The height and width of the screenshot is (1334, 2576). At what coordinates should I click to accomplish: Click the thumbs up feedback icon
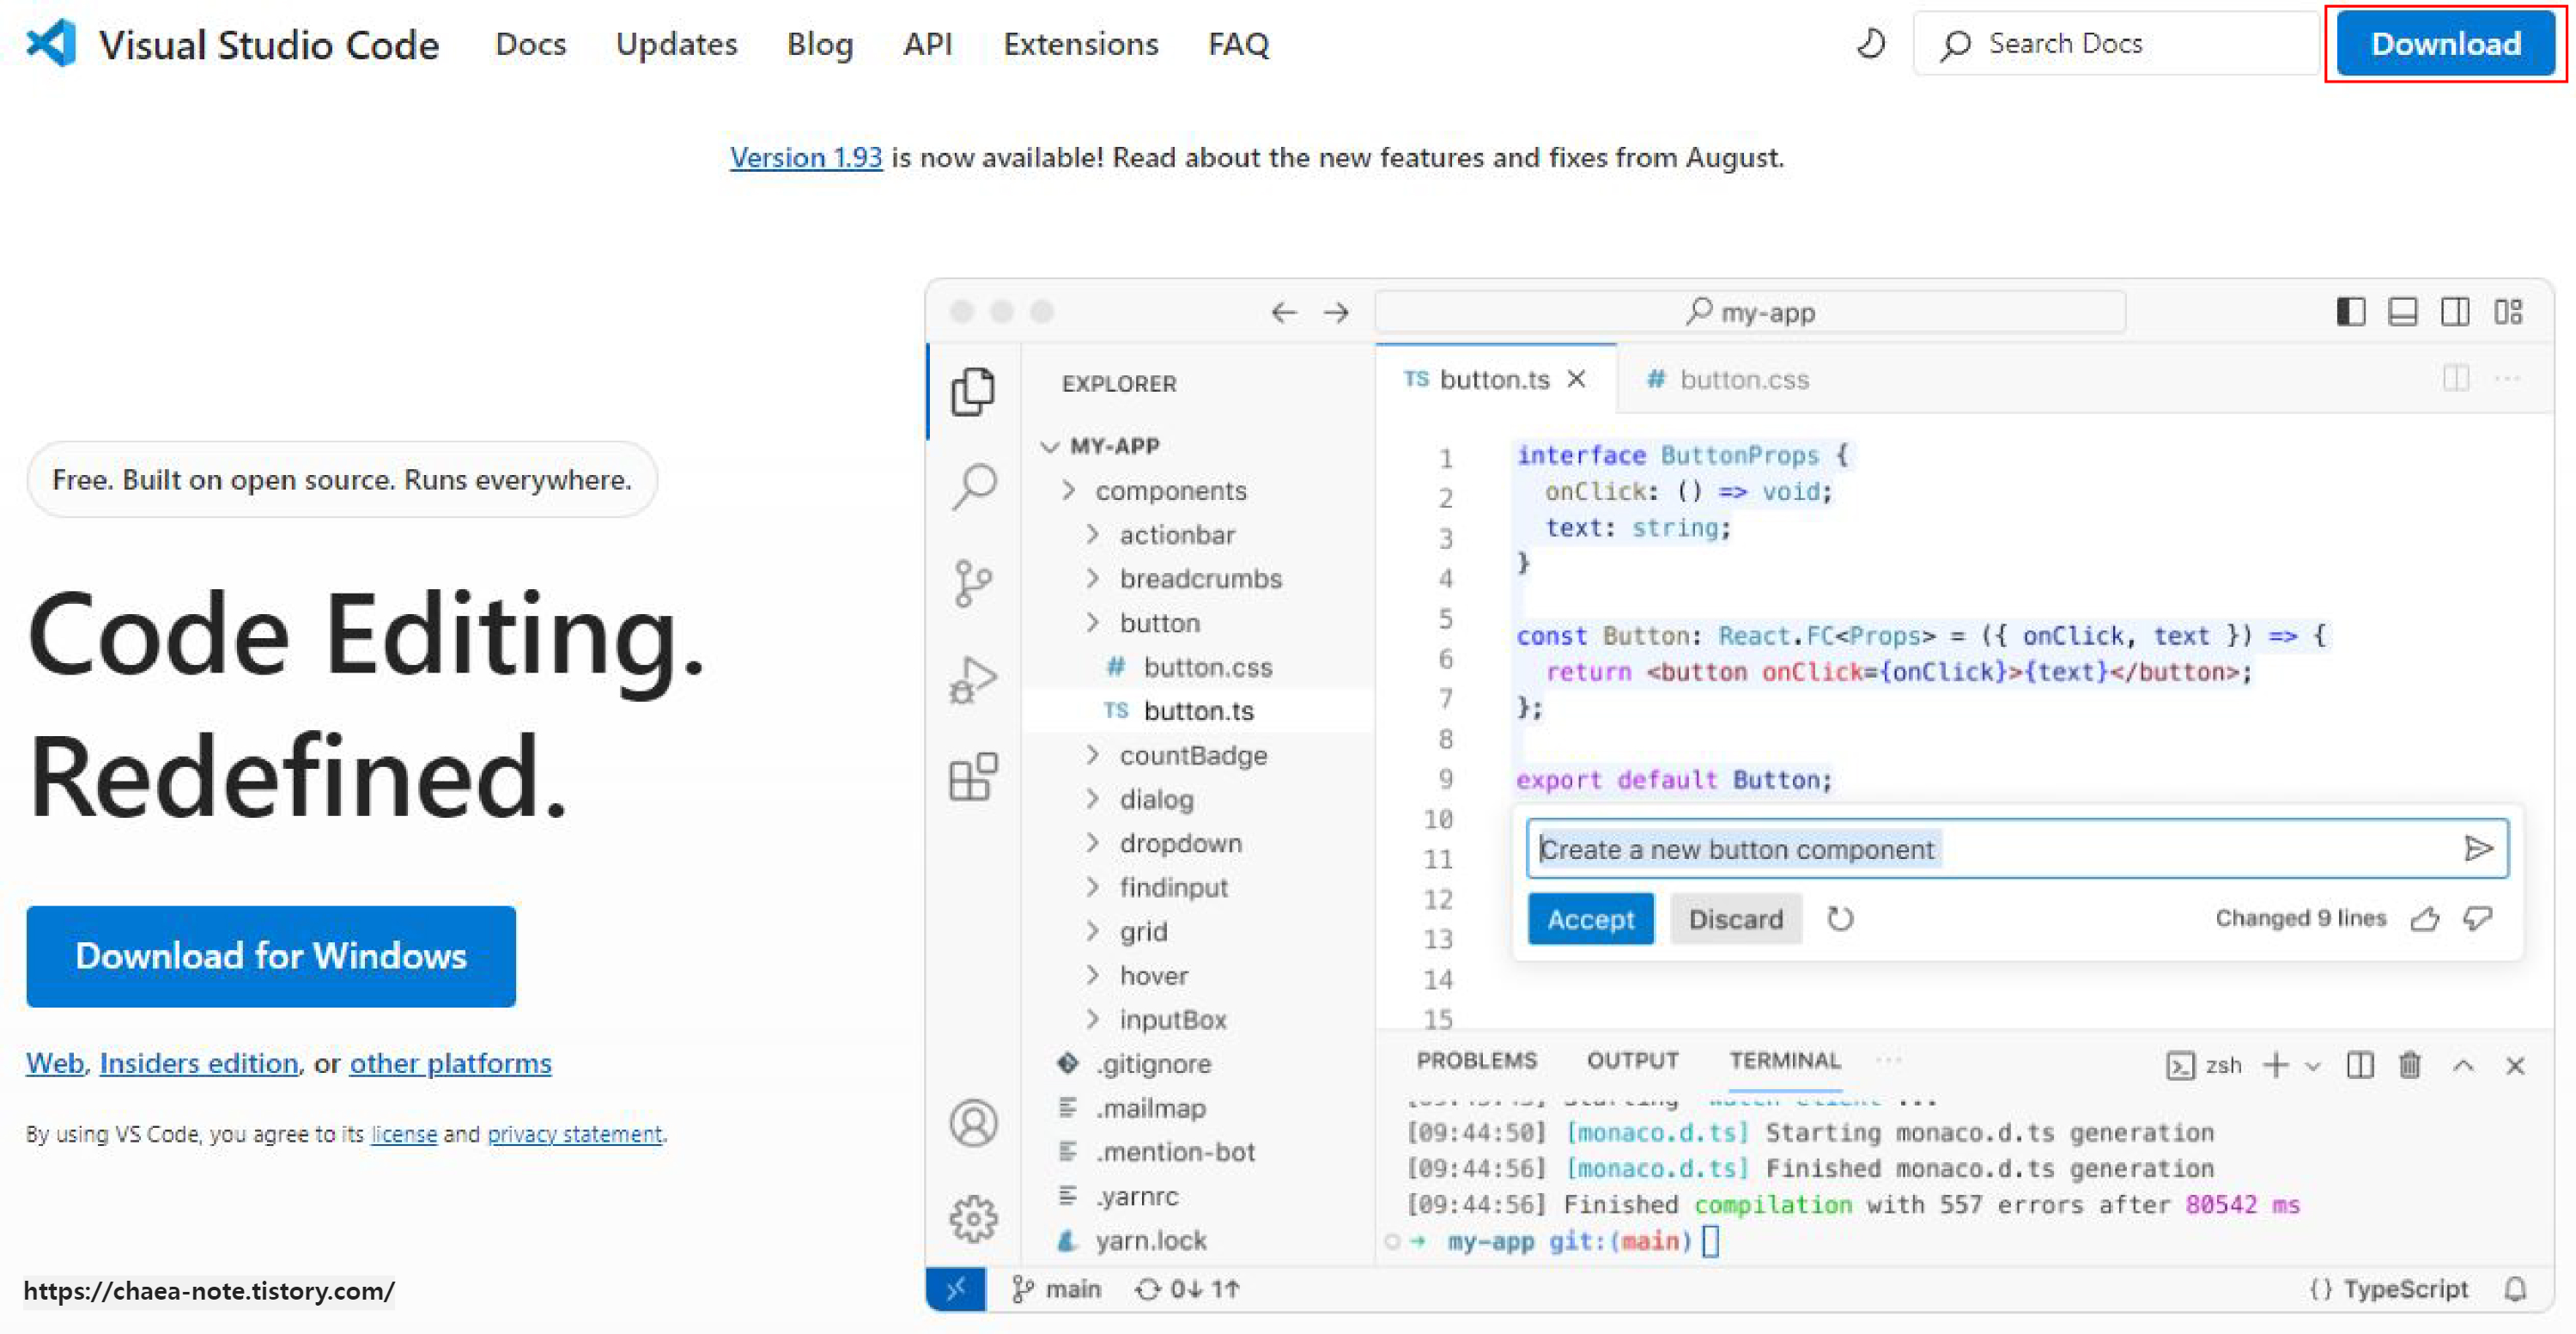[x=2425, y=918]
